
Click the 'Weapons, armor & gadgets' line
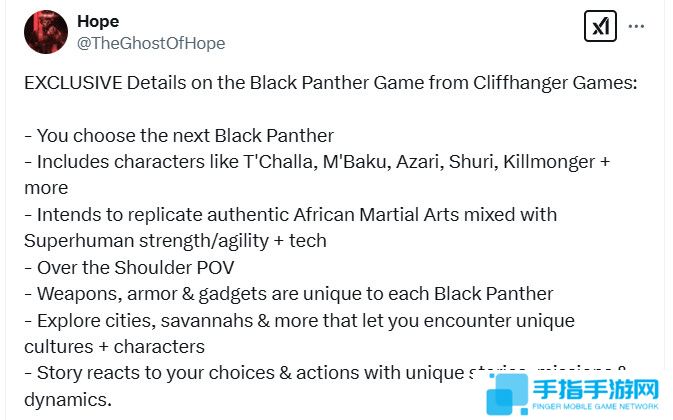pyautogui.click(x=289, y=294)
